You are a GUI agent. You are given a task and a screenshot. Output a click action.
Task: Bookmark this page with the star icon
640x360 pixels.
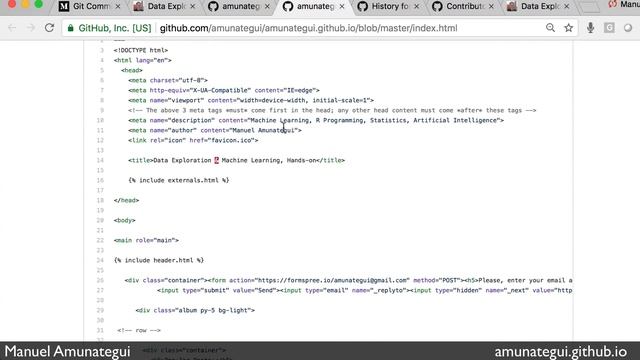click(569, 28)
